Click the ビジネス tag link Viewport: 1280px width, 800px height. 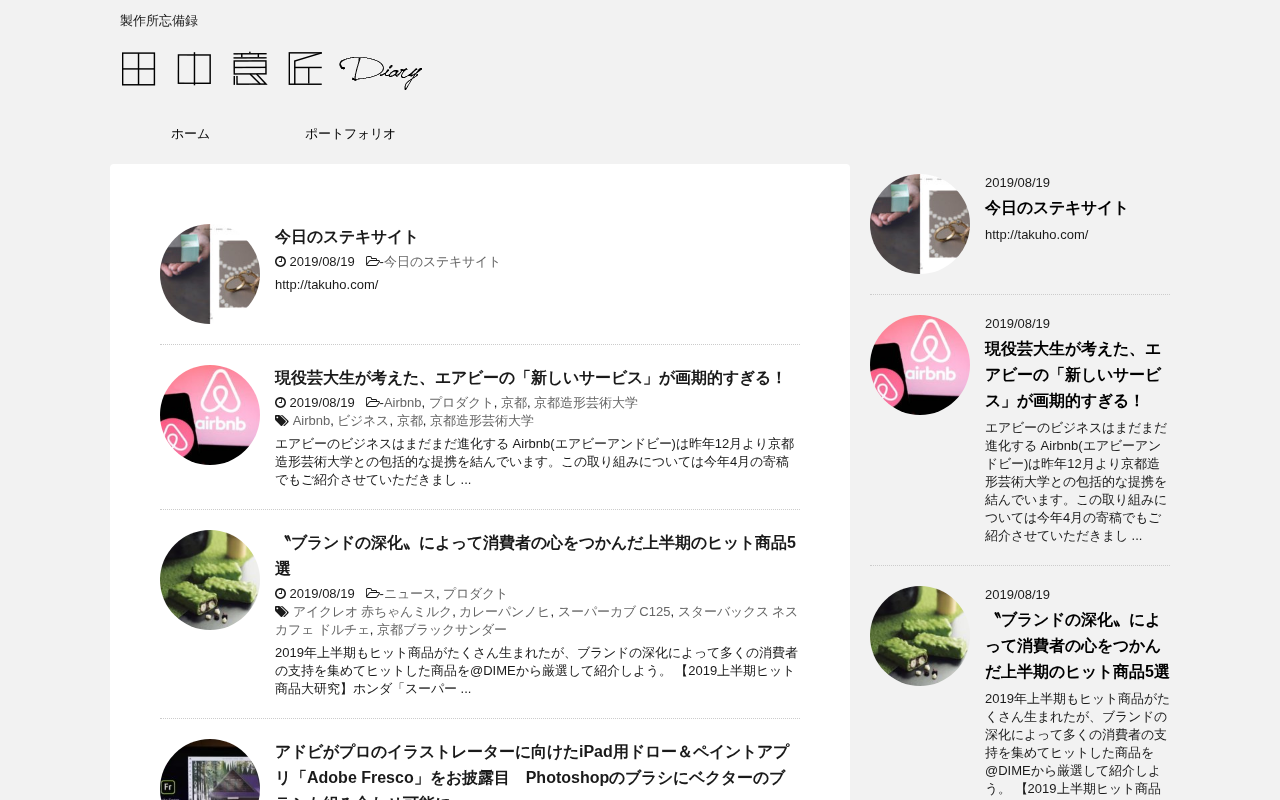363,421
